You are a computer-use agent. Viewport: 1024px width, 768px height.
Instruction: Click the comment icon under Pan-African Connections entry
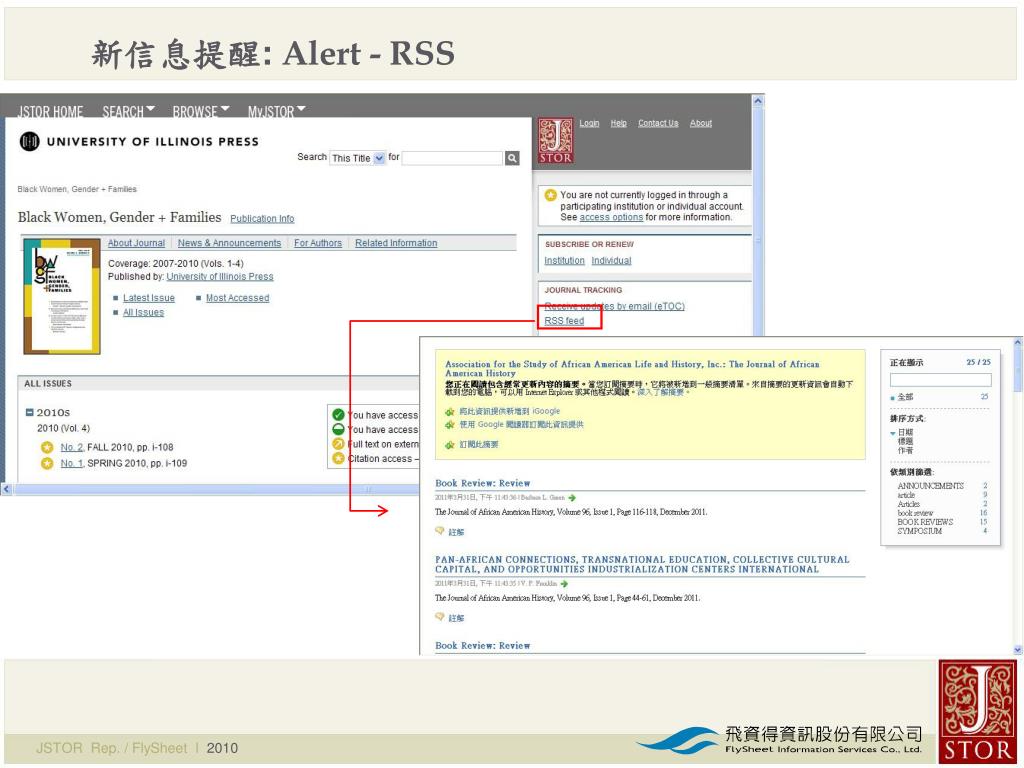point(440,617)
